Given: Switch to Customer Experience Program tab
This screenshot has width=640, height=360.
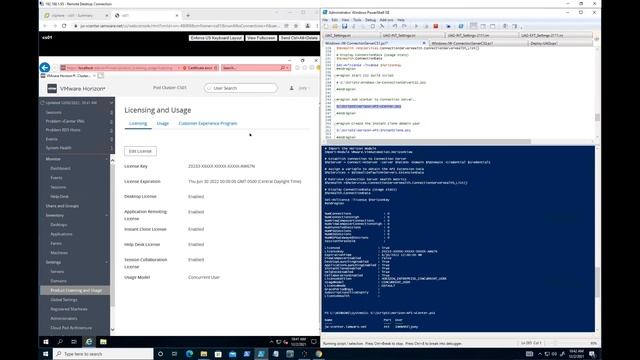Looking at the screenshot, I should pyautogui.click(x=208, y=123).
